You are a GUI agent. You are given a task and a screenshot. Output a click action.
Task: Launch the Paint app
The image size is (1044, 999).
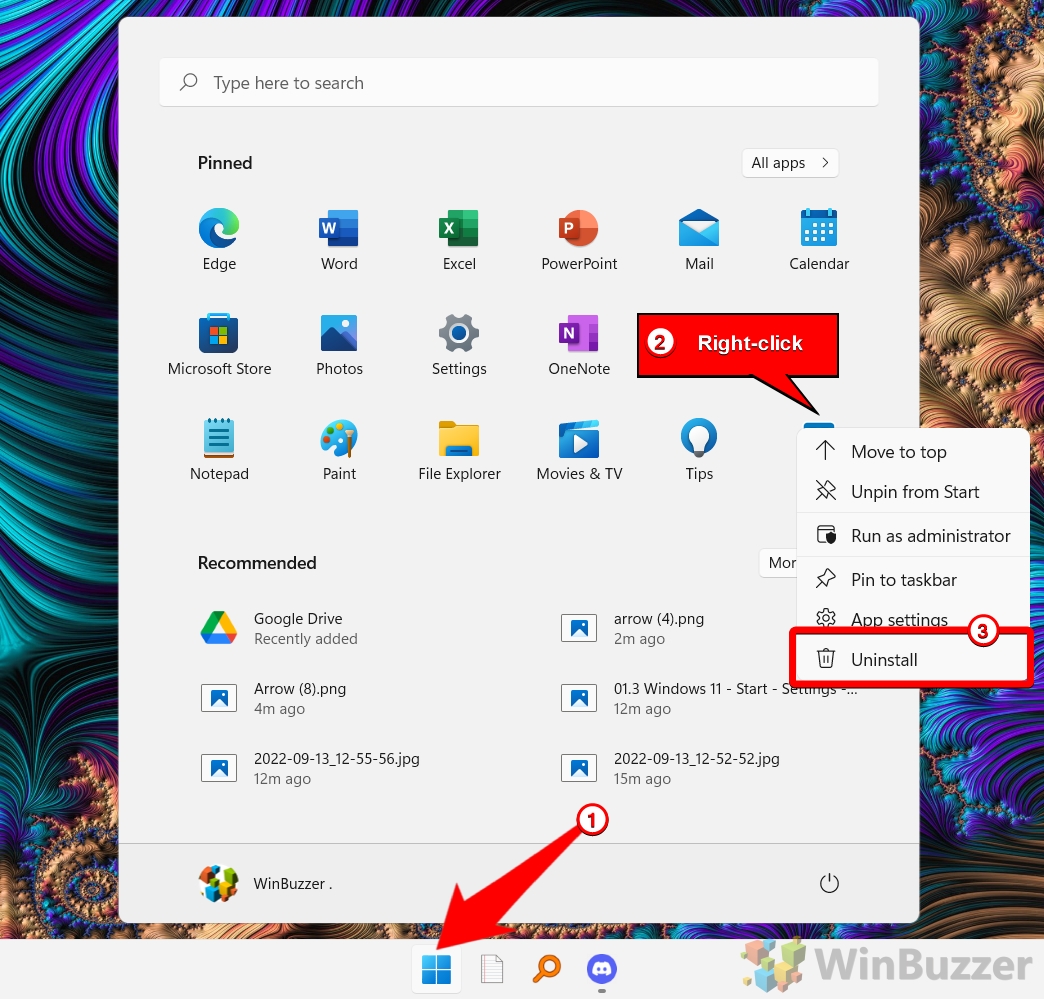click(339, 450)
